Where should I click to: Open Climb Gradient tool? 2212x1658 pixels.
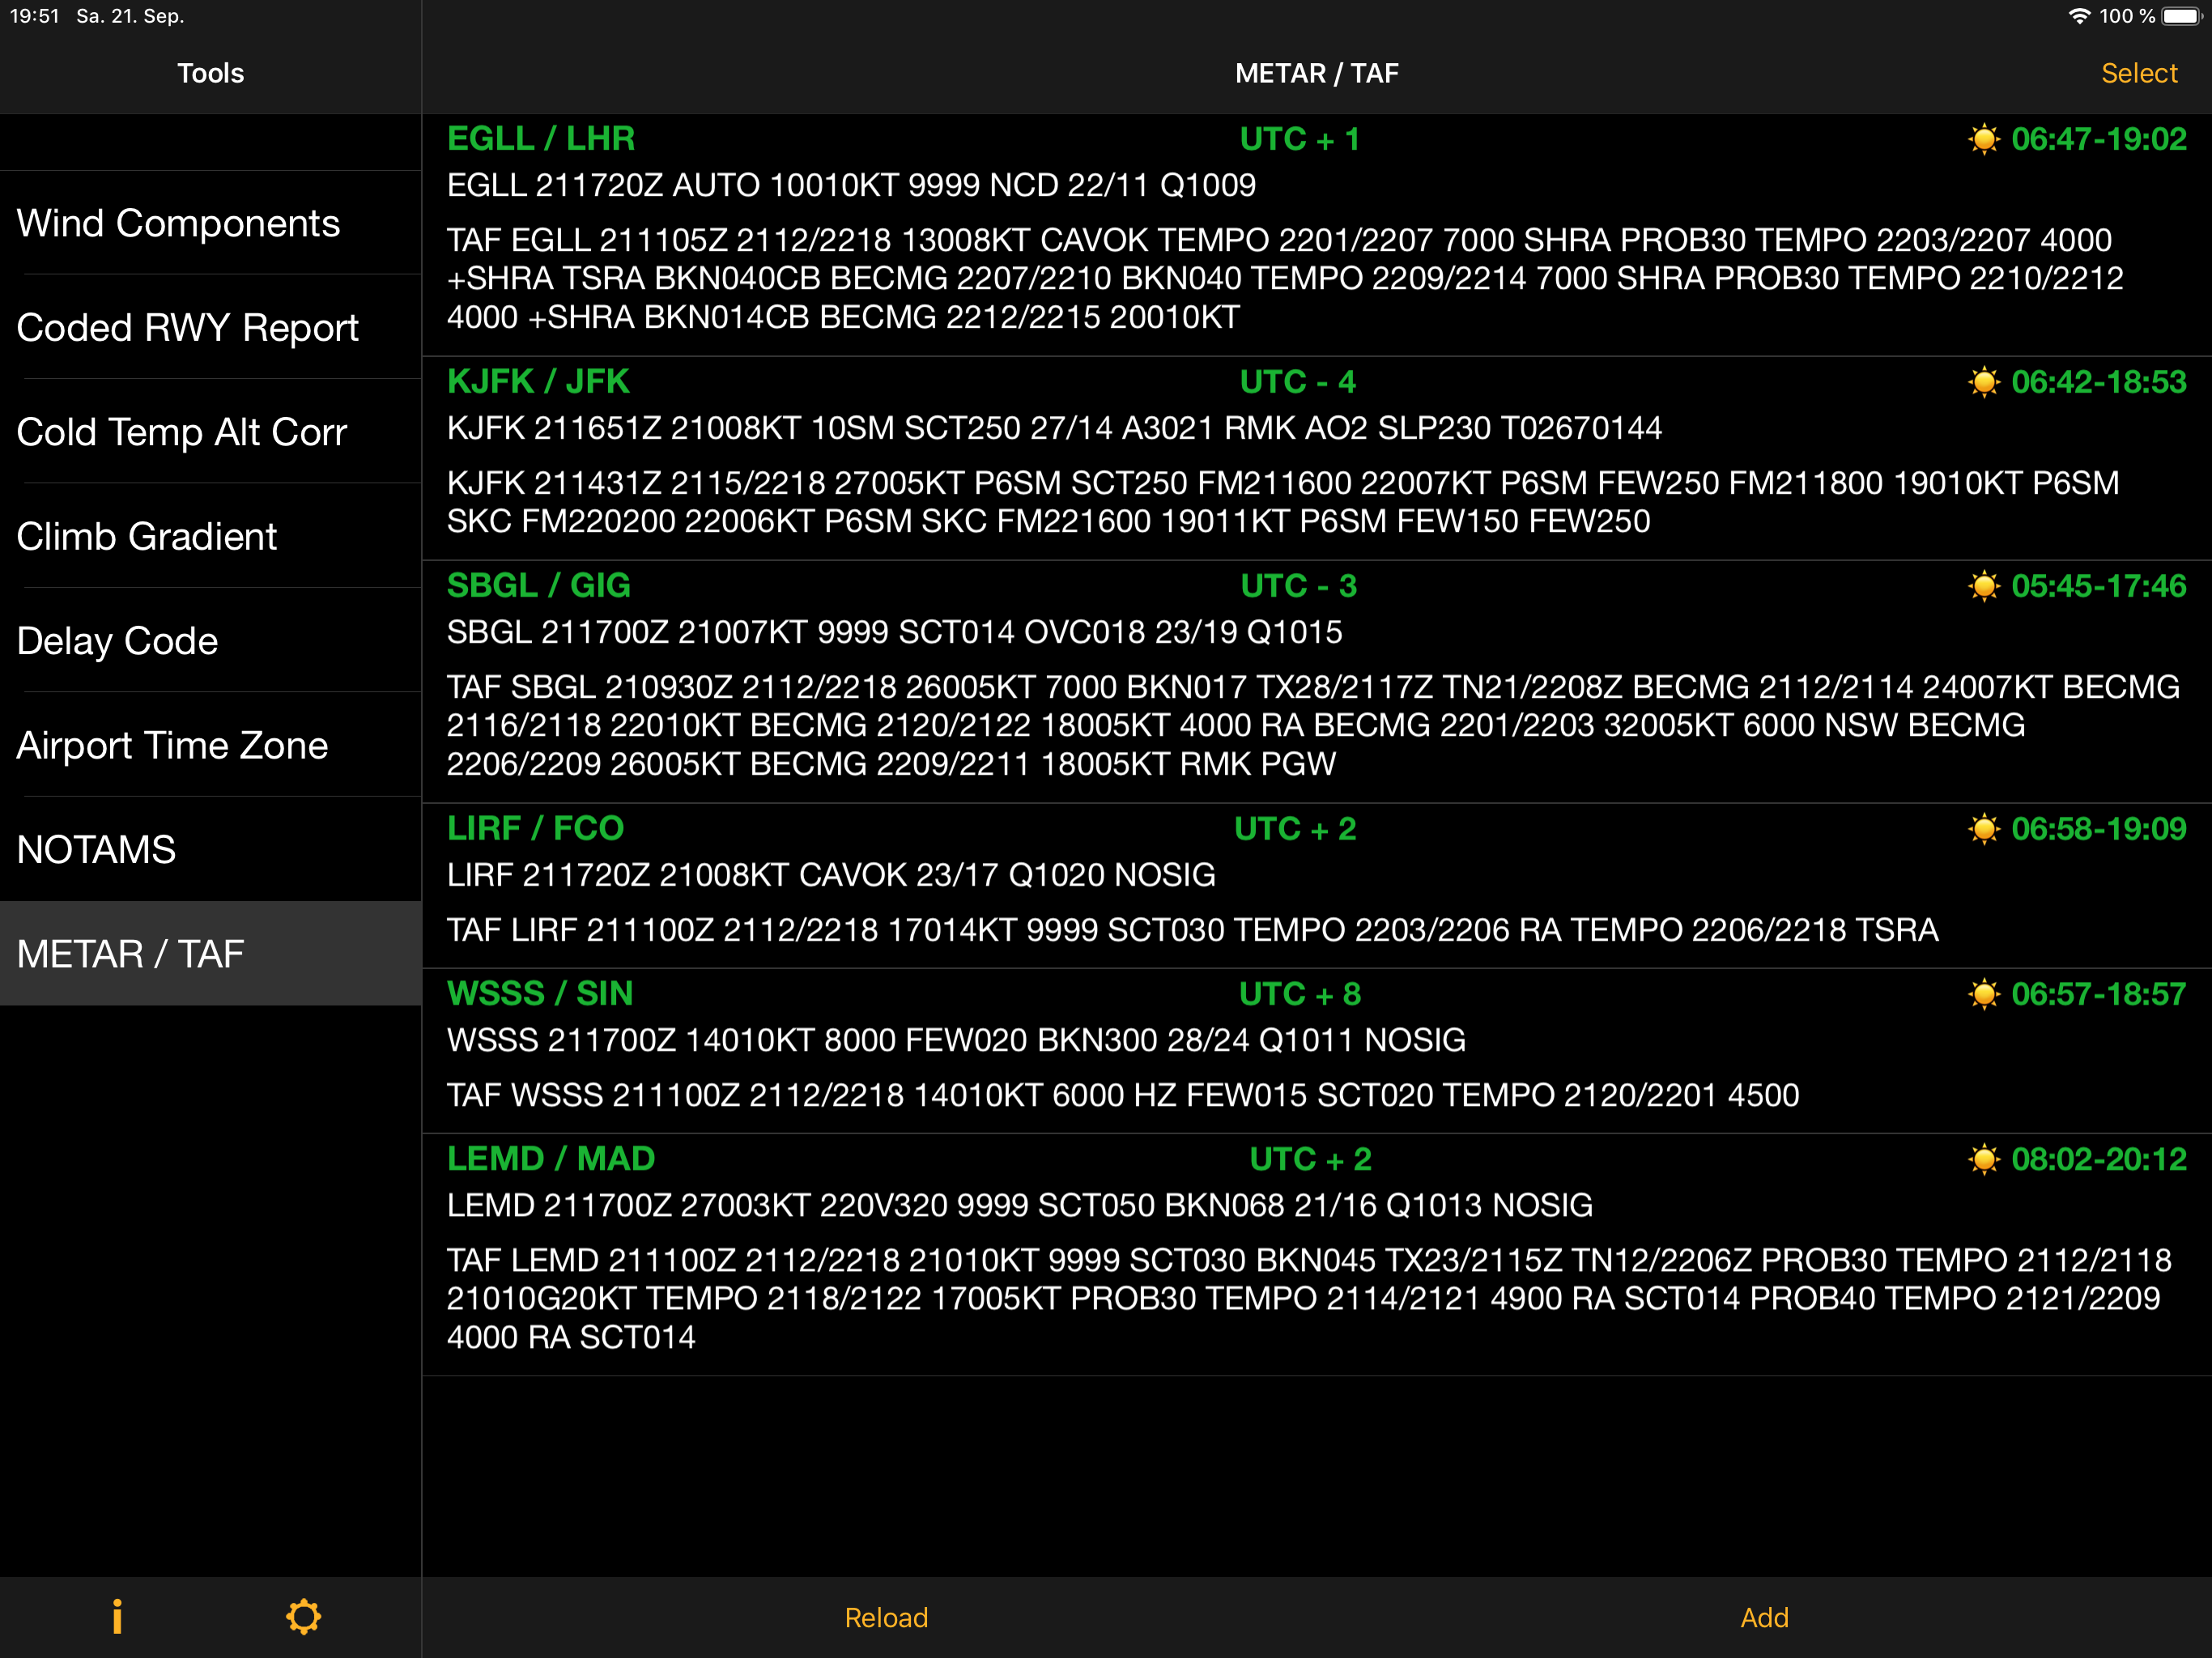pyautogui.click(x=210, y=536)
